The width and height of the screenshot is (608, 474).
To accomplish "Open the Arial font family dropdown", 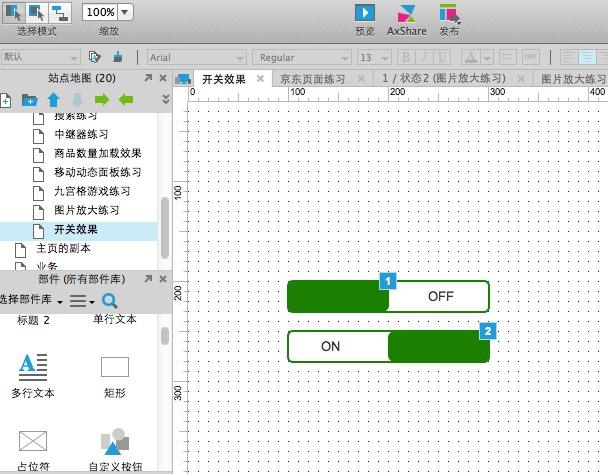I will [197, 58].
